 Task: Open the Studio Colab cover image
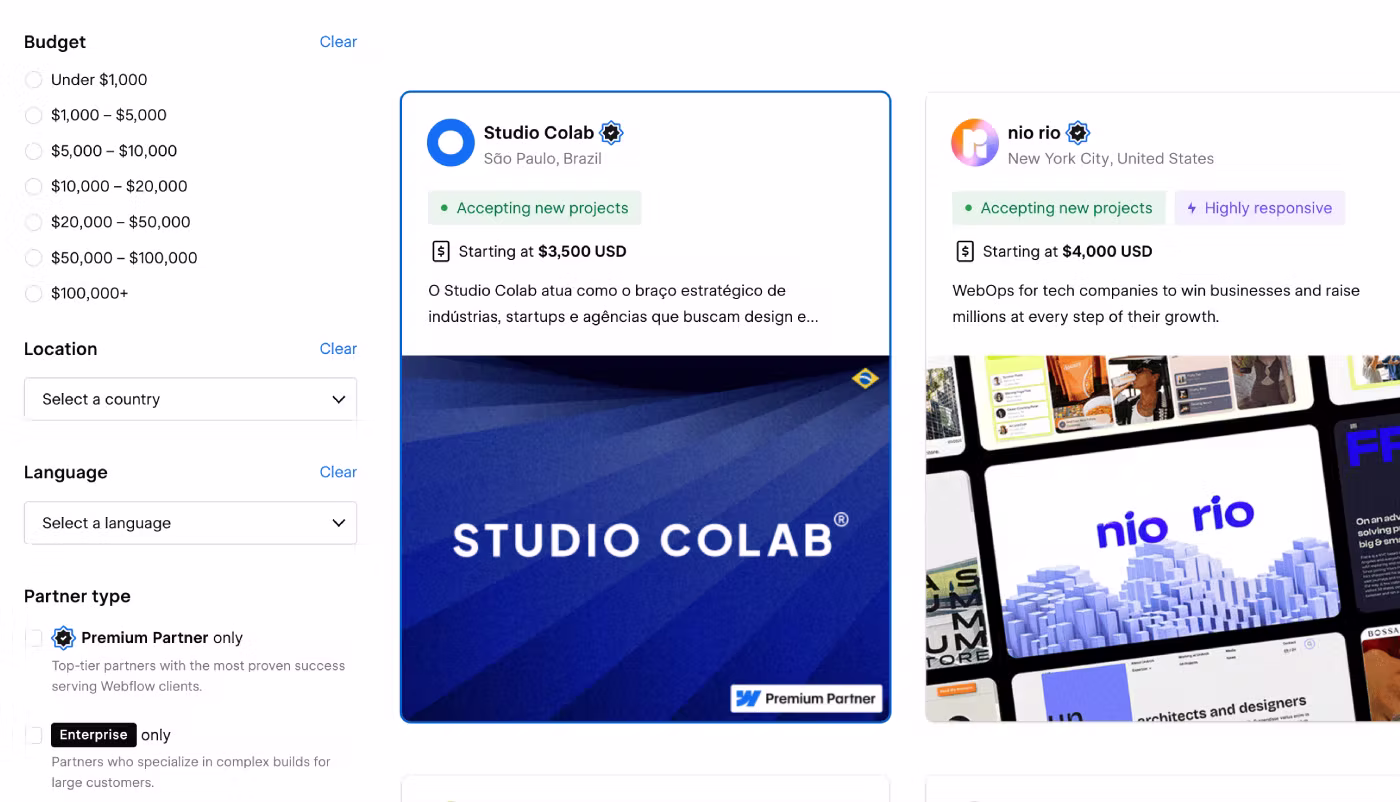pyautogui.click(x=645, y=538)
